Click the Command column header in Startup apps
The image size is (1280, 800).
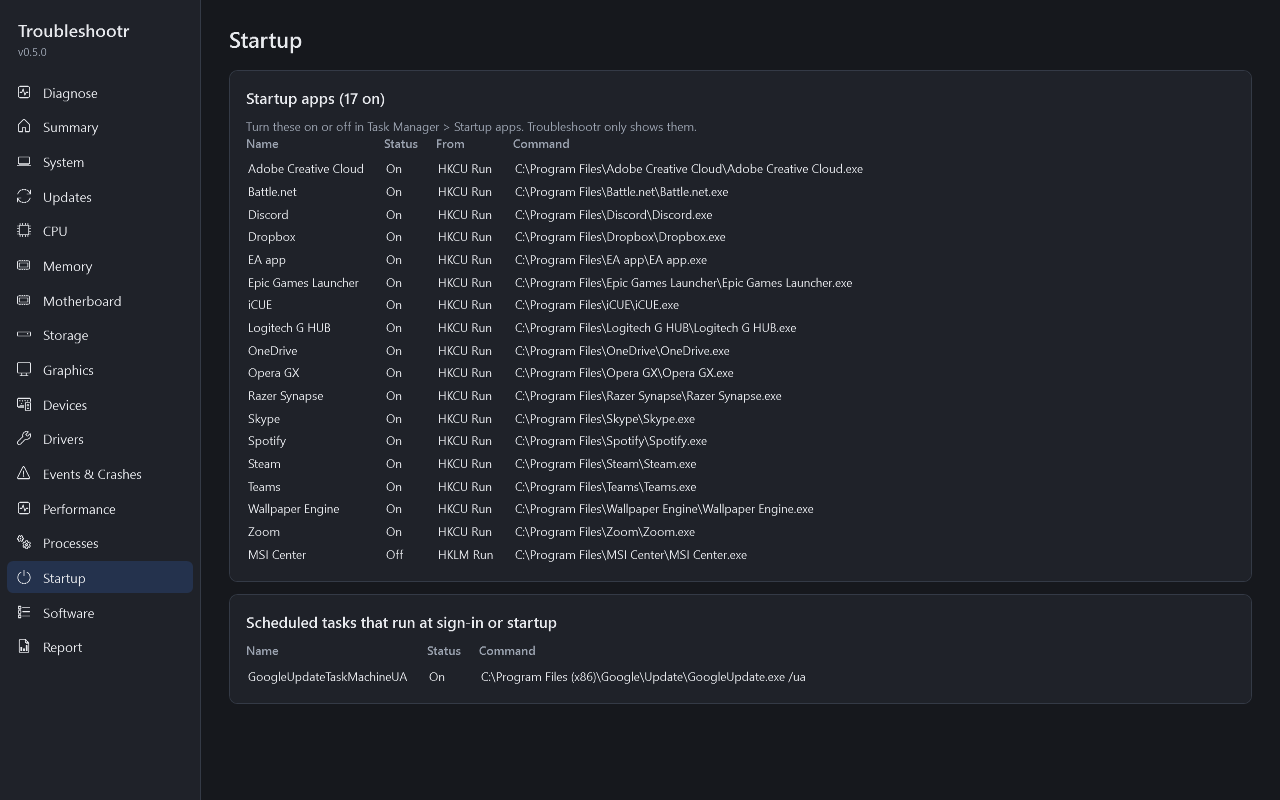(x=541, y=144)
